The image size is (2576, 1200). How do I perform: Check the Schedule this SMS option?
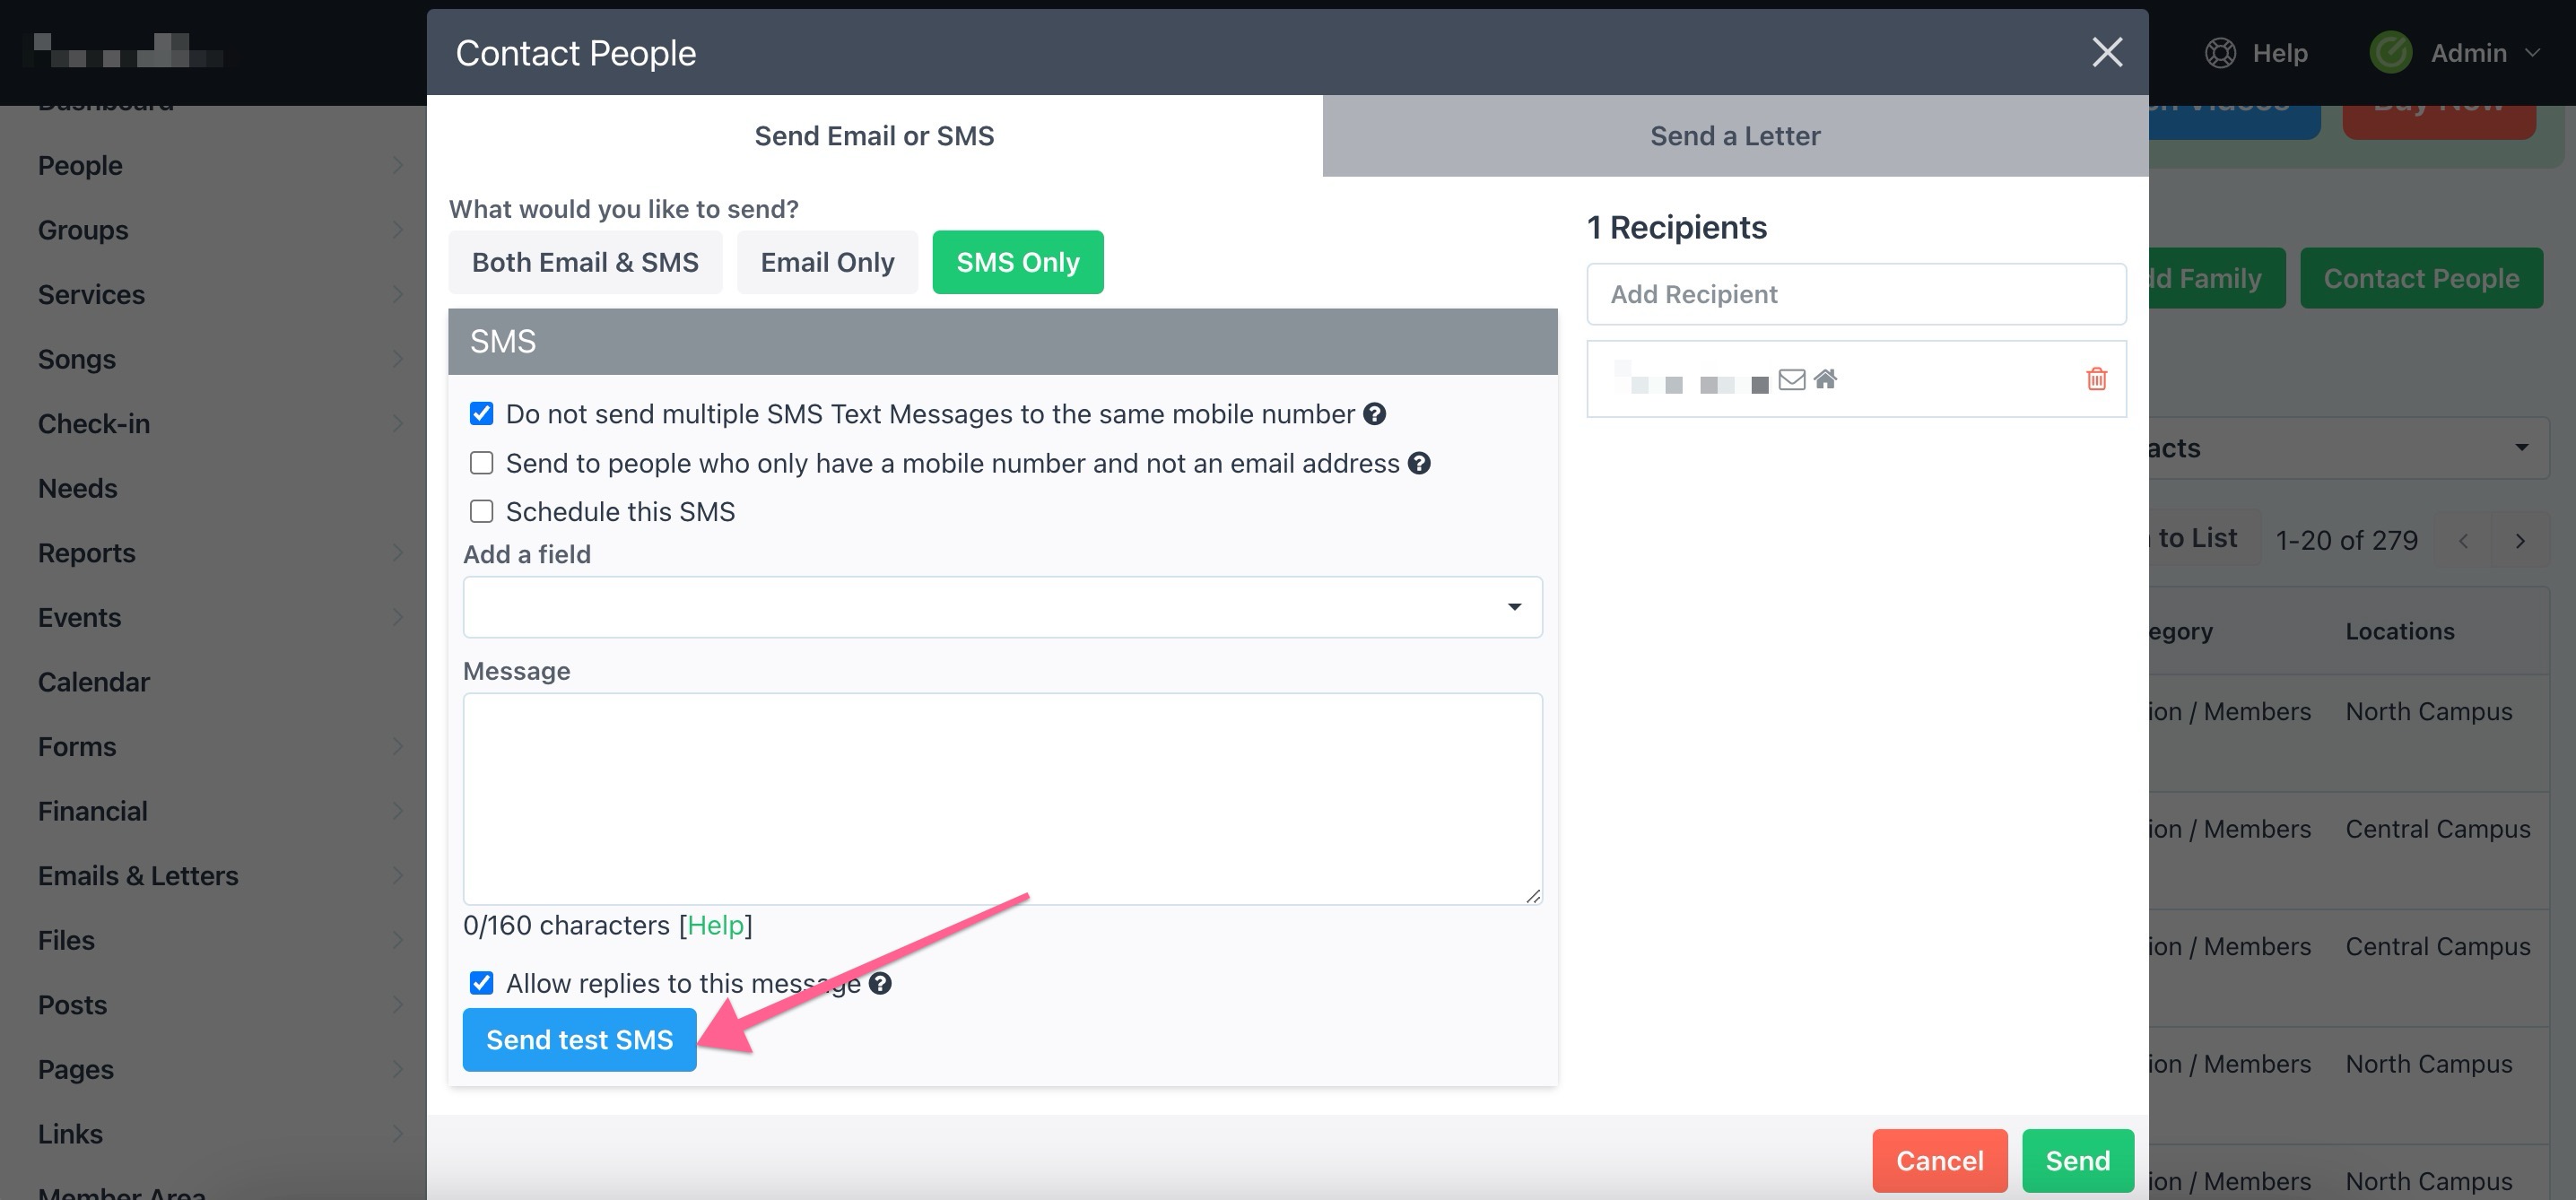481,510
